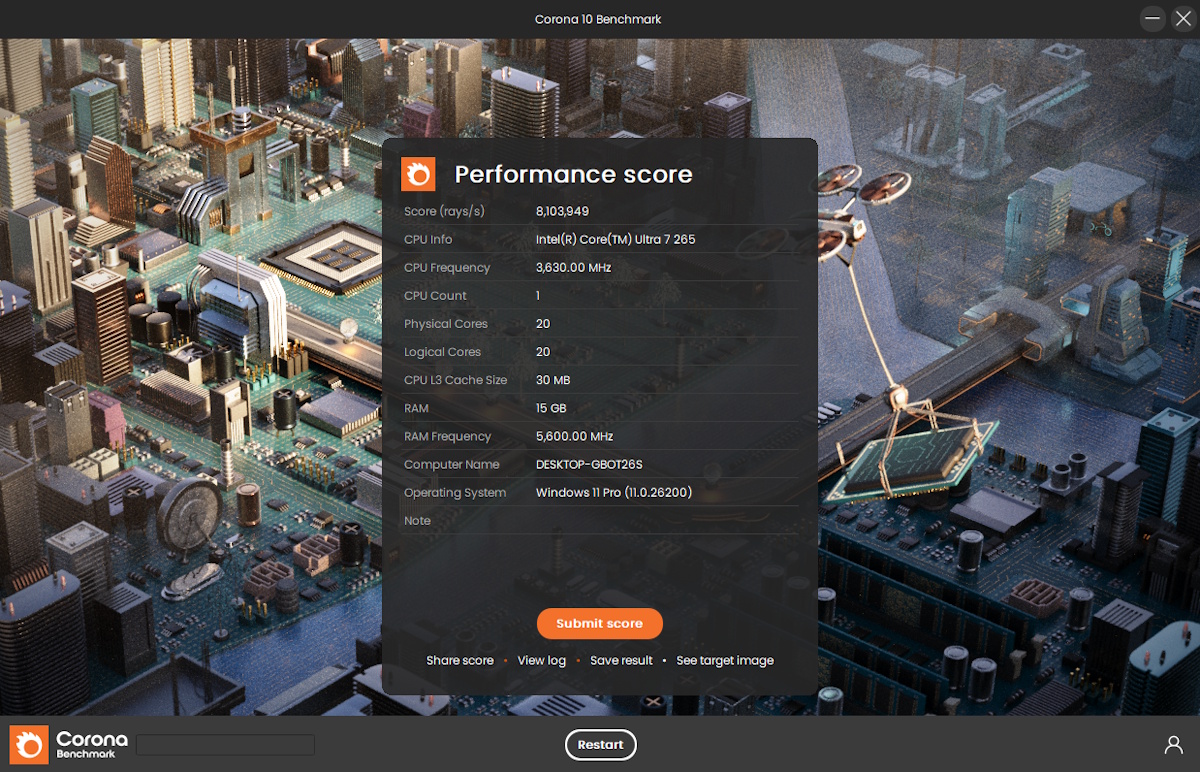Open the user account icon bottom right
The height and width of the screenshot is (772, 1200).
[x=1172, y=744]
